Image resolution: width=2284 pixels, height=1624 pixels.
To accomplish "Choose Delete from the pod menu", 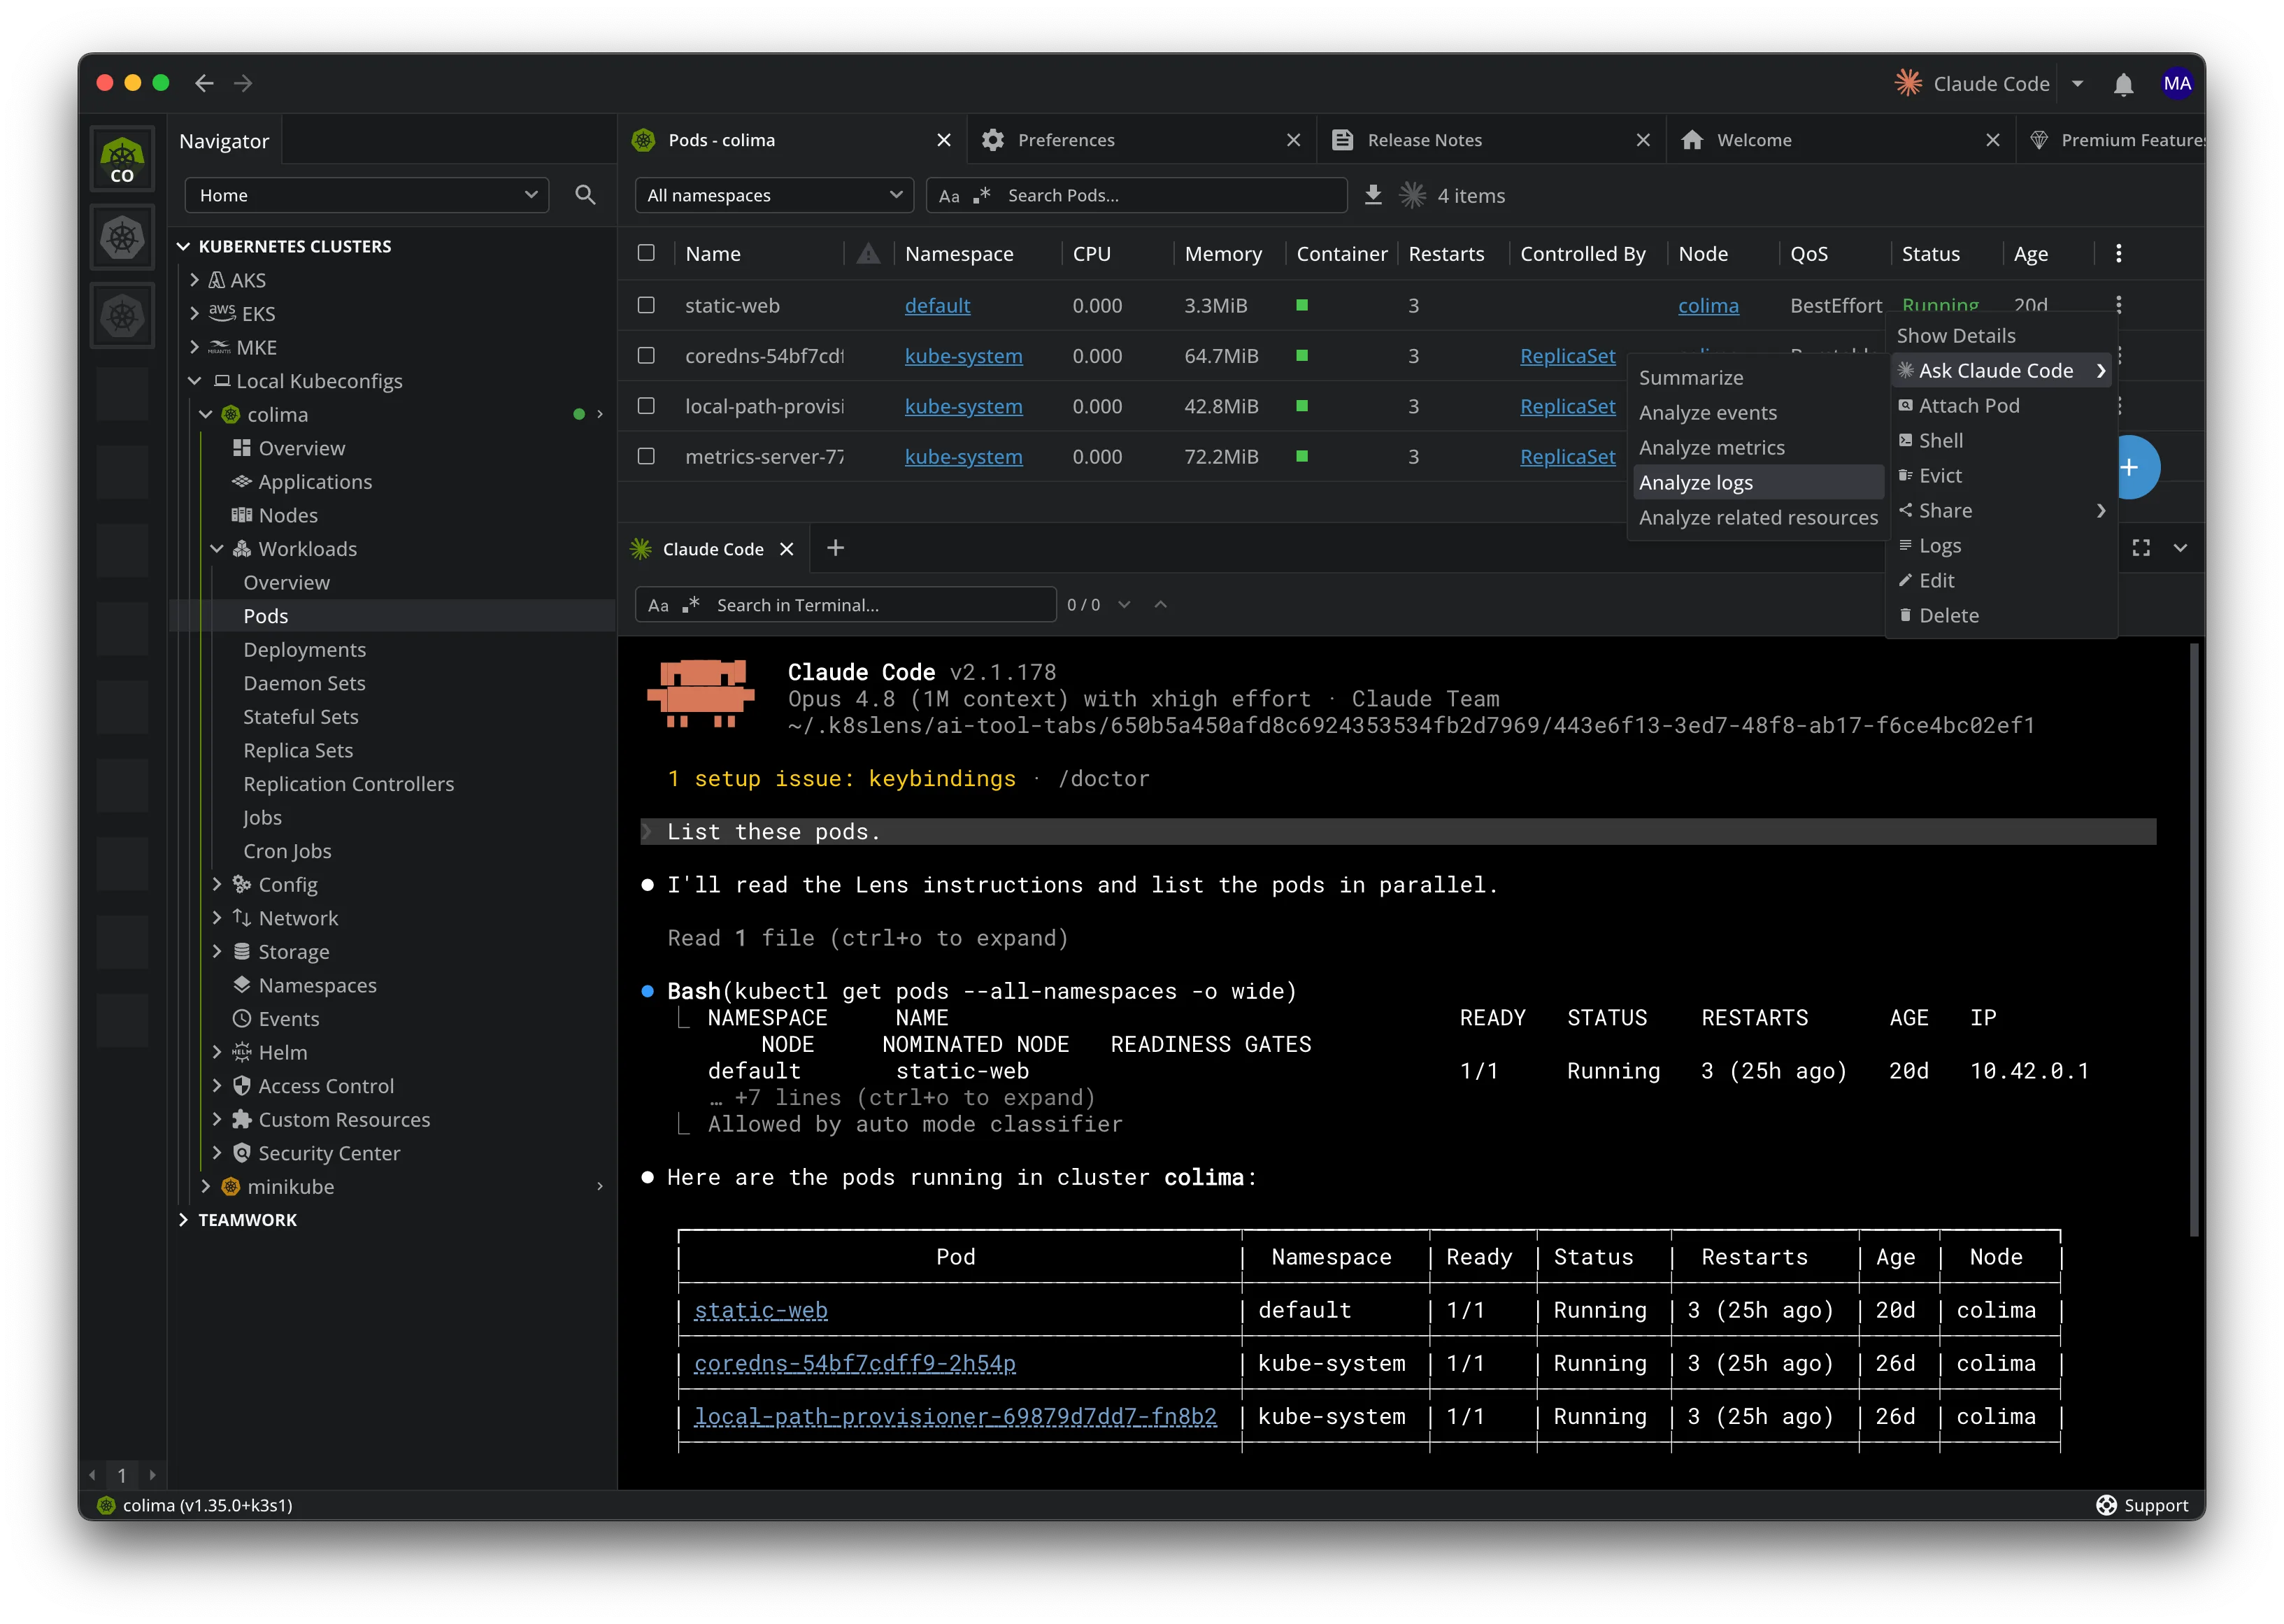I will [x=2001, y=616].
